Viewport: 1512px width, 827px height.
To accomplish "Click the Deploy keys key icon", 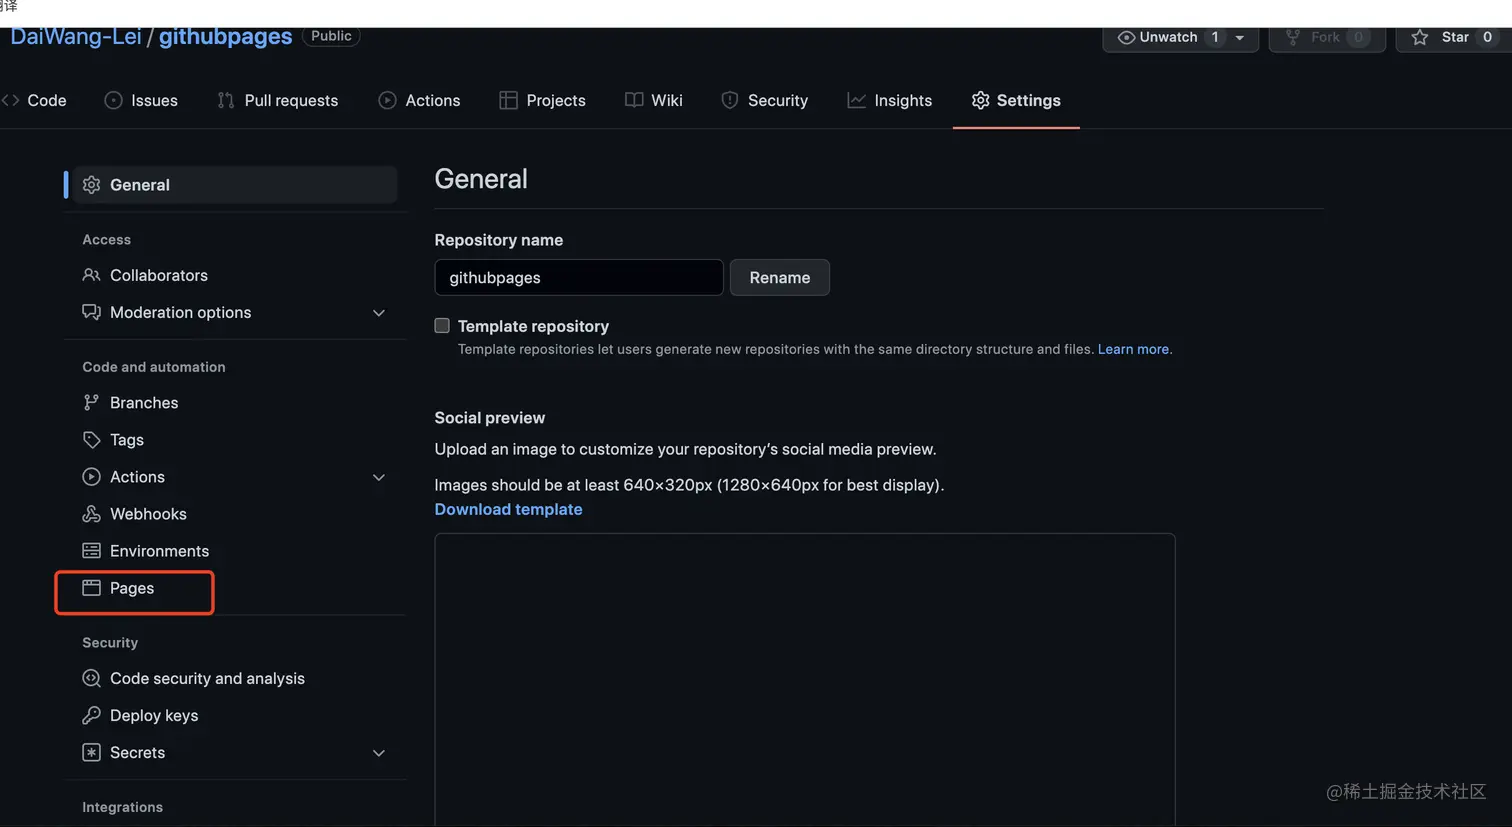I will (91, 715).
